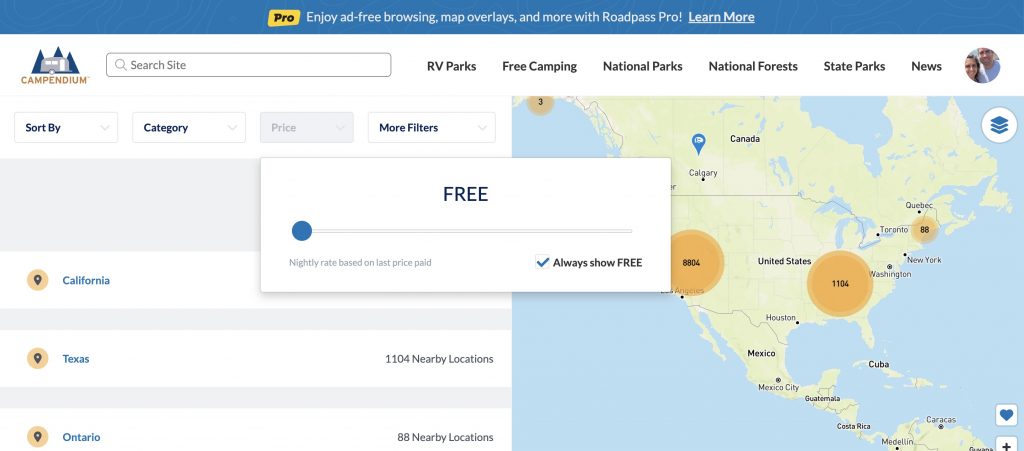Click "Nightly rate based on last price paid"

point(360,262)
